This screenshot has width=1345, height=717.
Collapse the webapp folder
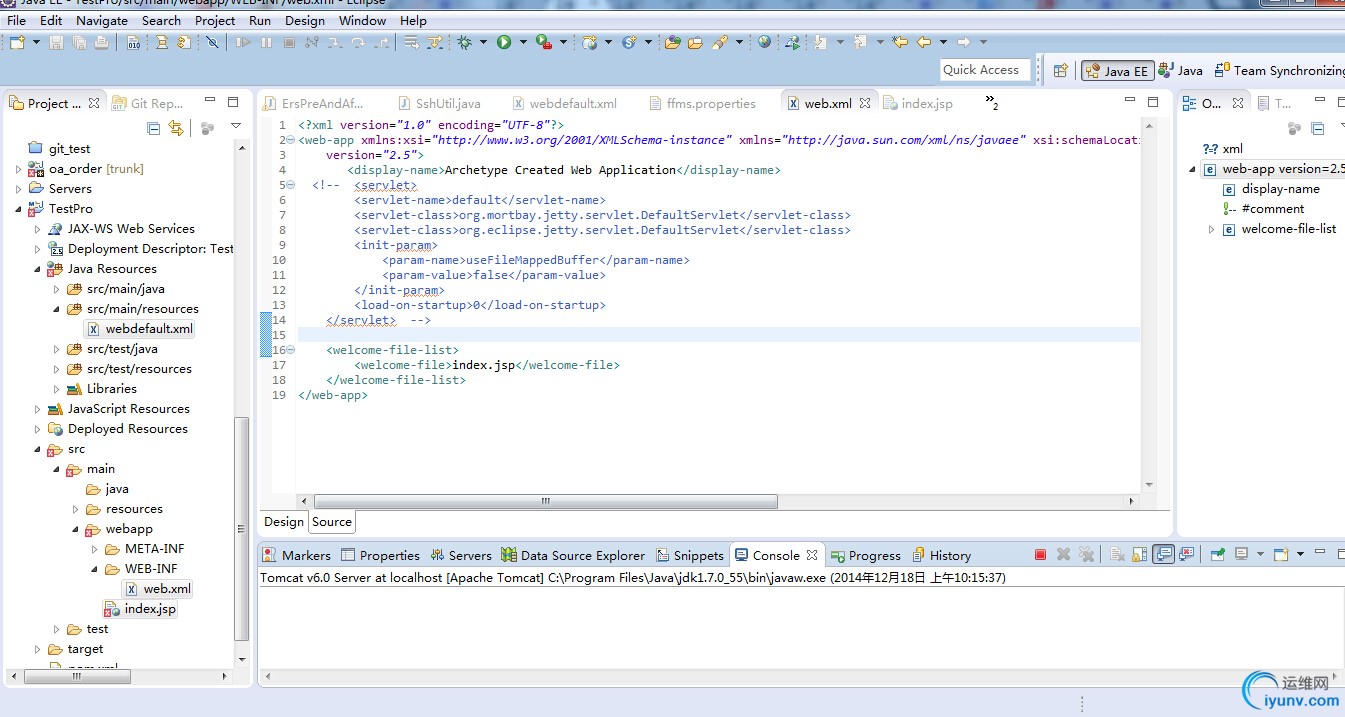click(76, 529)
